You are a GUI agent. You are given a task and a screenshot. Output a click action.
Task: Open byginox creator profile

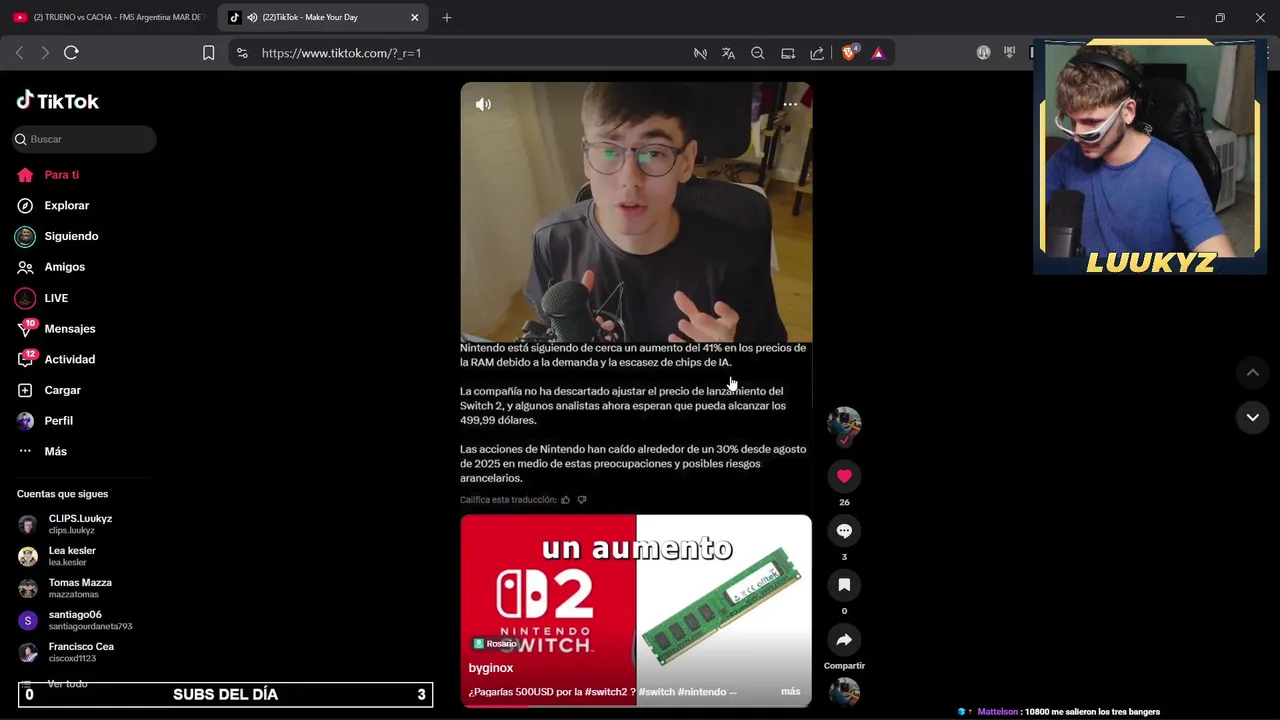click(x=491, y=668)
